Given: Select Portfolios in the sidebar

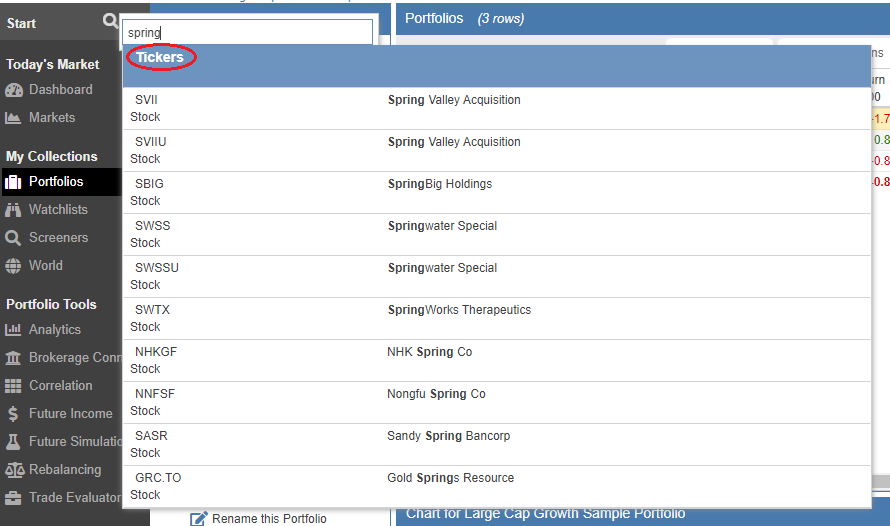Looking at the screenshot, I should pyautogui.click(x=56, y=182).
